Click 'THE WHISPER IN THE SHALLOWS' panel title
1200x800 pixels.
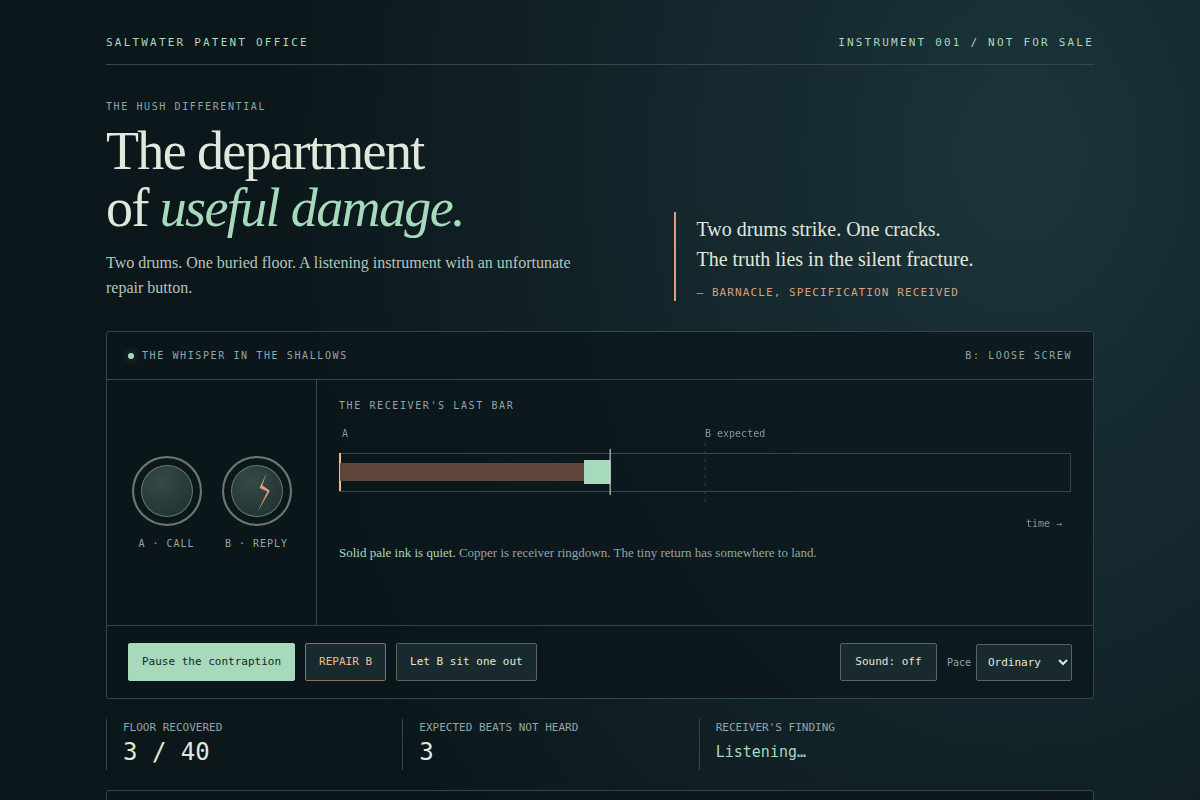(x=245, y=355)
